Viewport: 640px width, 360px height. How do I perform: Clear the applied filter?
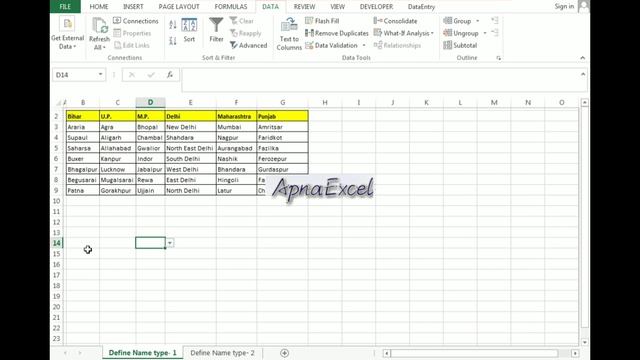[242, 21]
